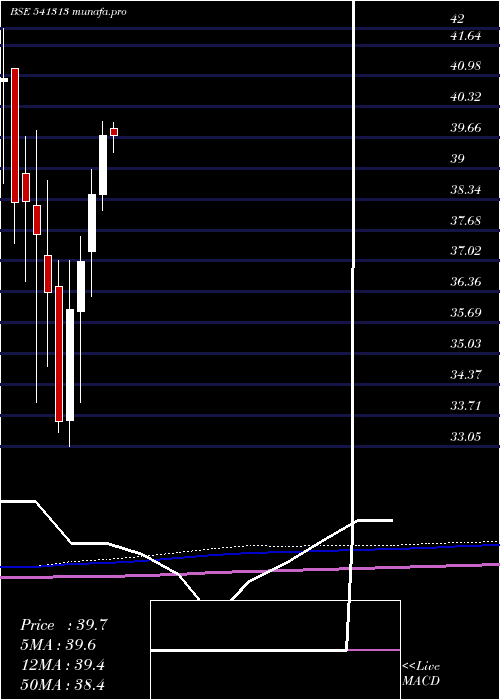500x700 pixels.
Task: Select the 39 price axis label
Action: (458, 159)
